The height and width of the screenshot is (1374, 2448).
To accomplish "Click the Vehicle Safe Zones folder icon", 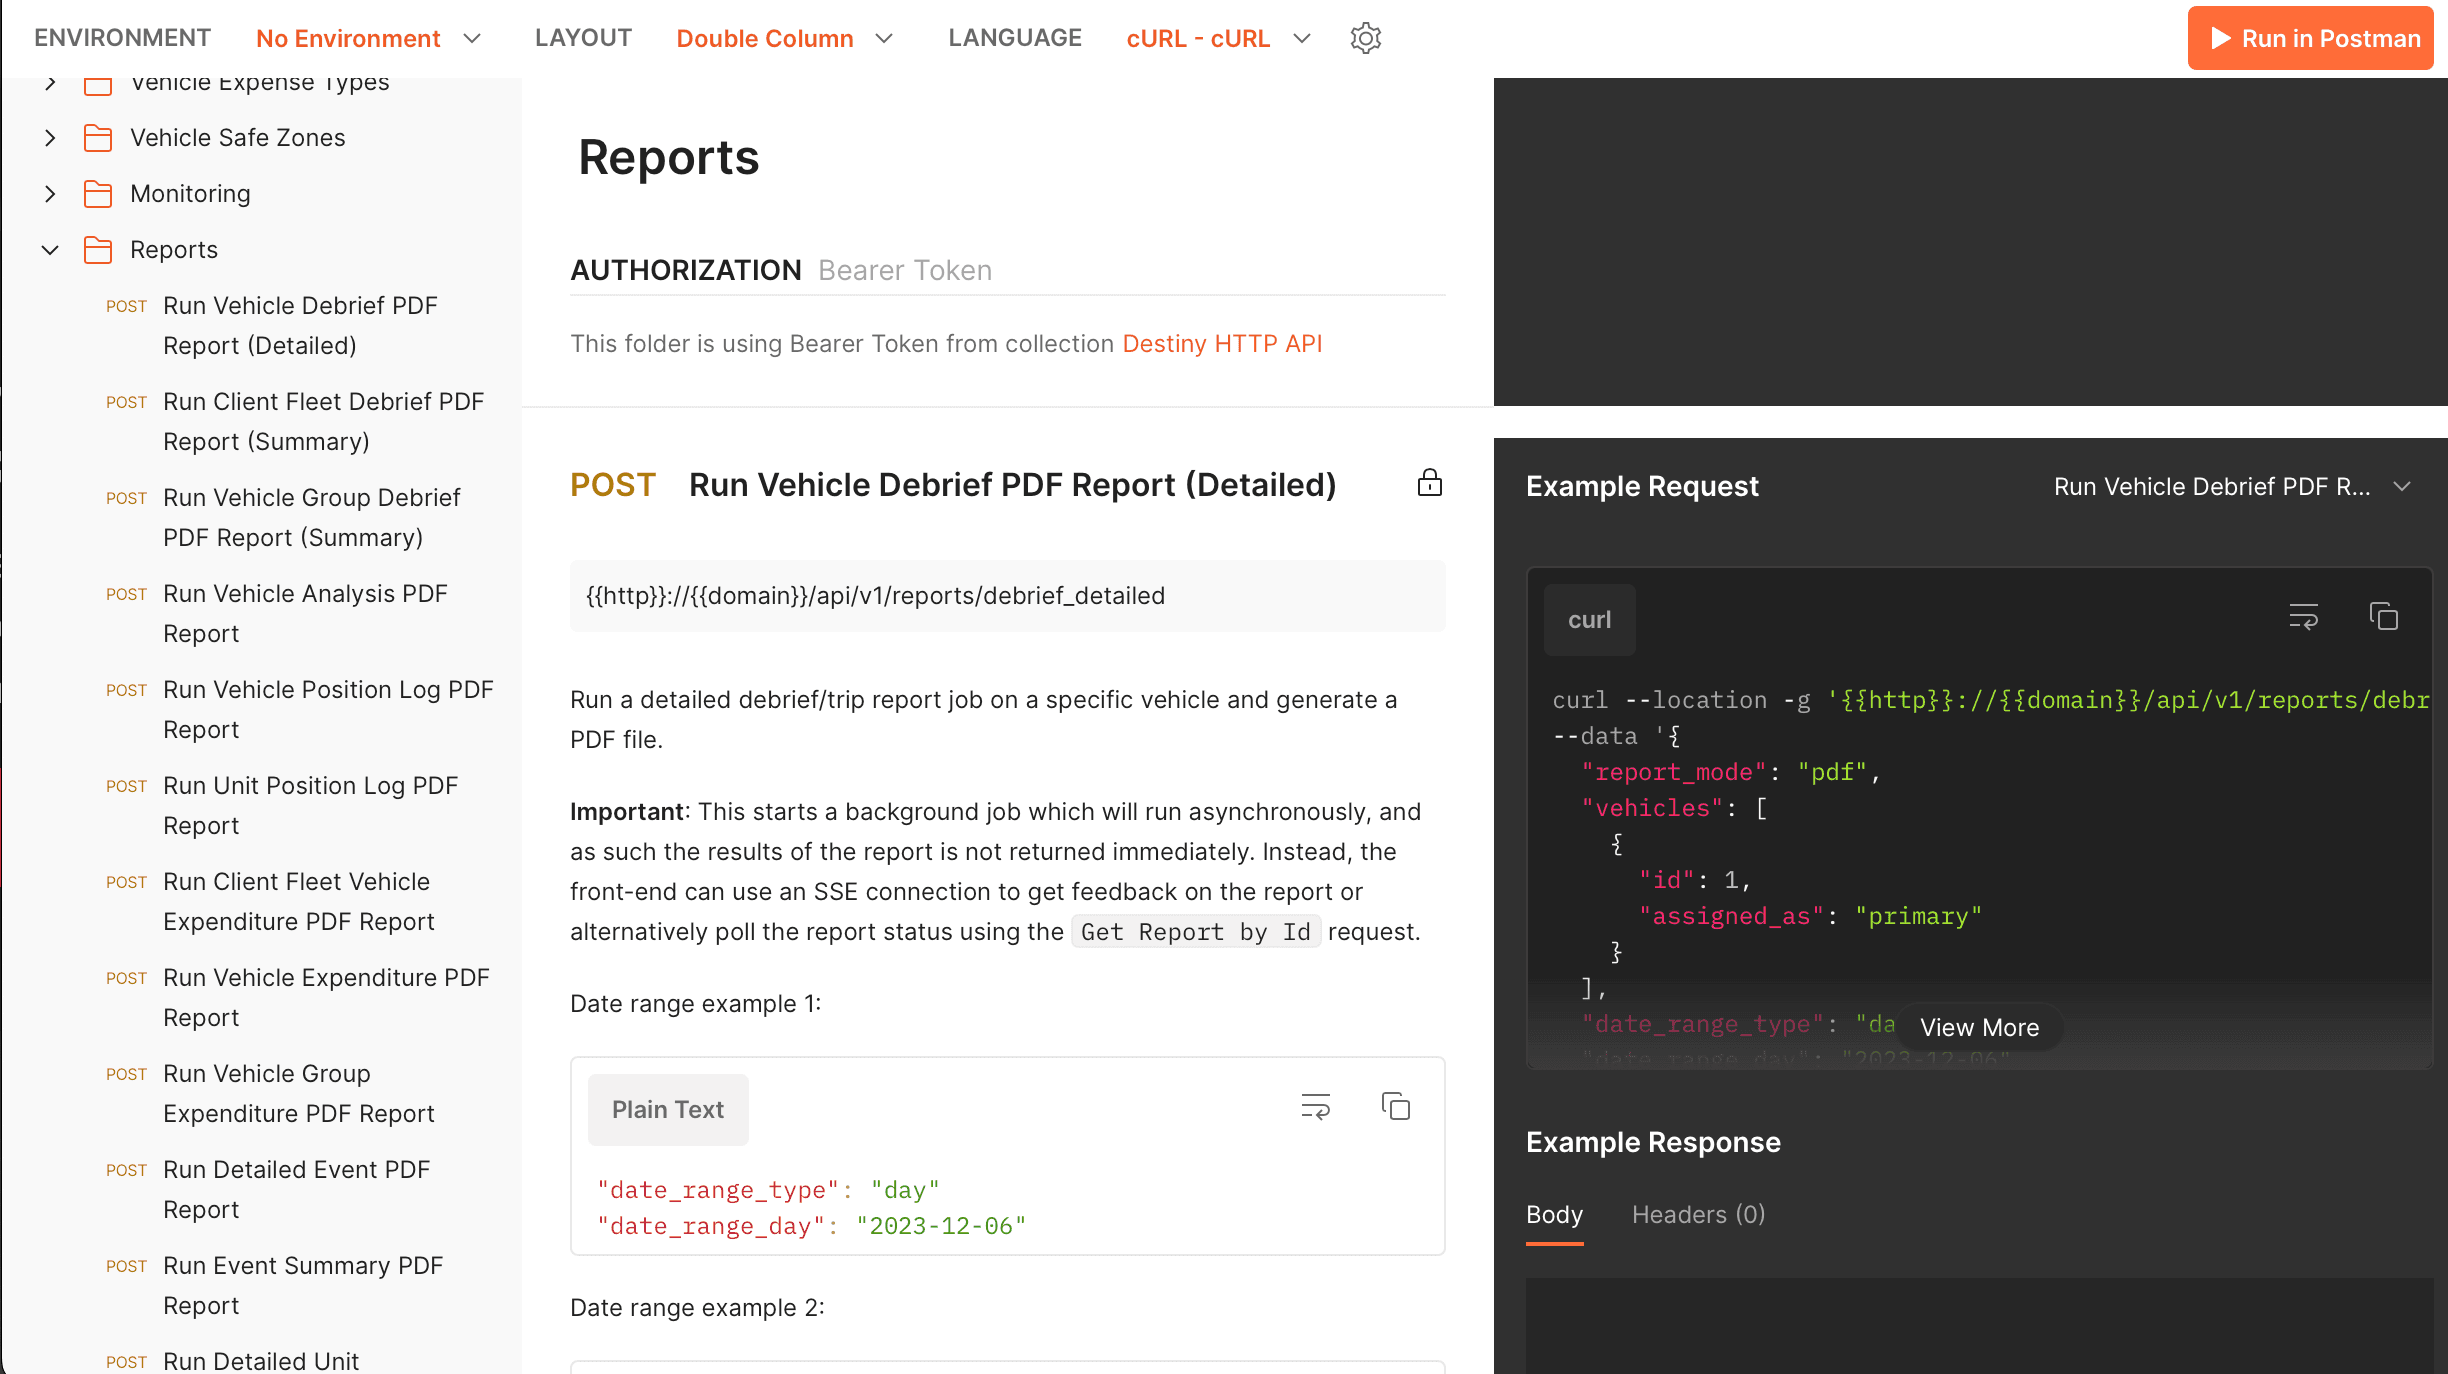I will pos(98,138).
